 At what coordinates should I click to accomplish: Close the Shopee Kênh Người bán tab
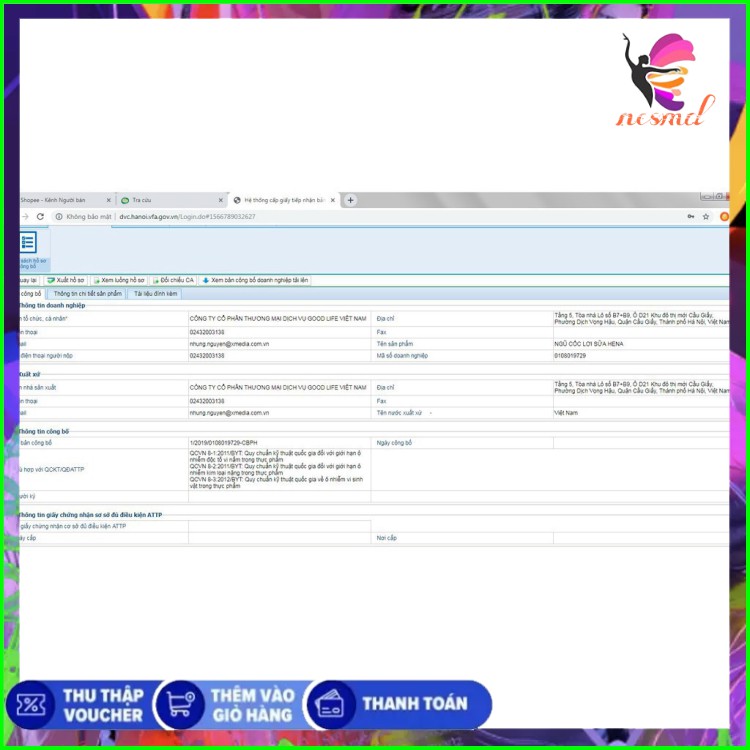click(108, 200)
